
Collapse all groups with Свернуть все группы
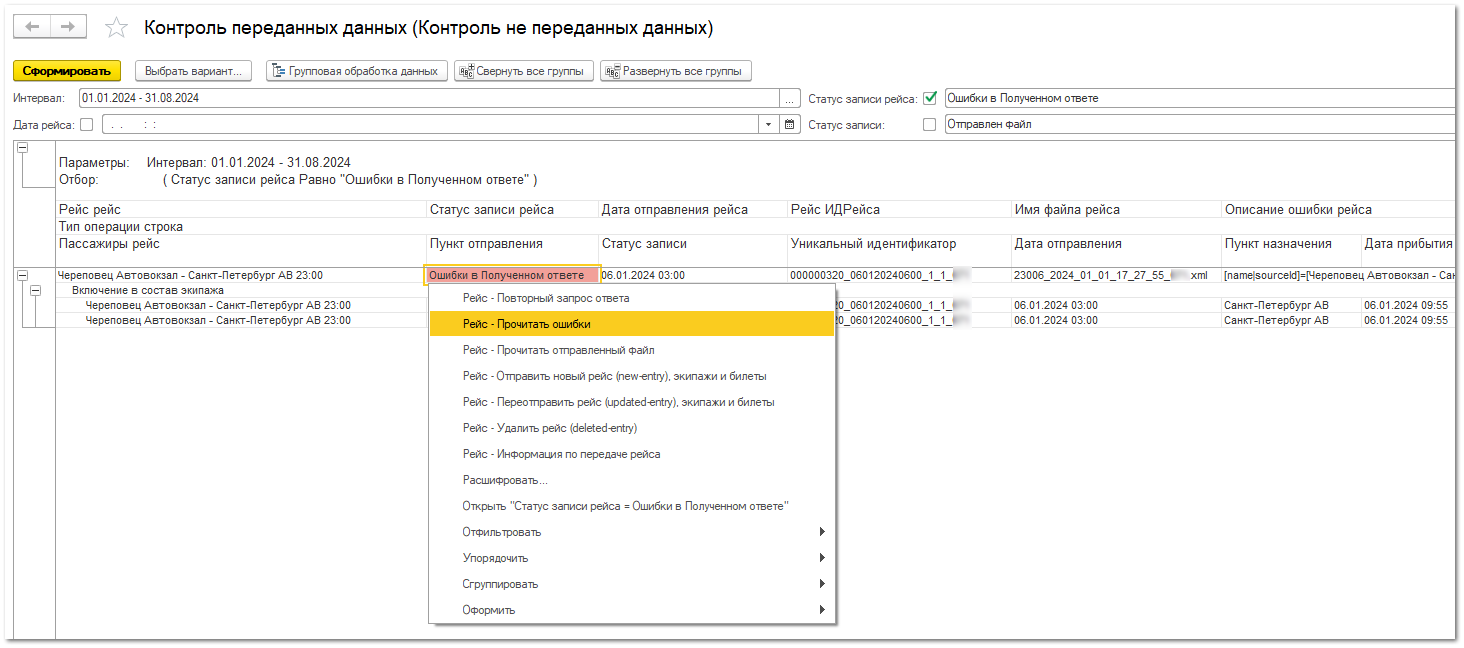(524, 71)
